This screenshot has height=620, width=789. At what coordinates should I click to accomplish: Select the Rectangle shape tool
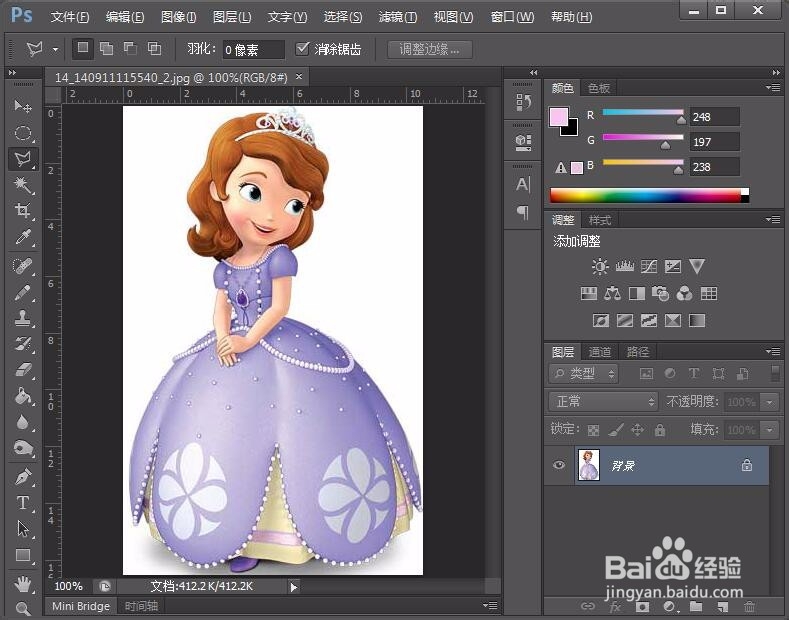point(23,555)
